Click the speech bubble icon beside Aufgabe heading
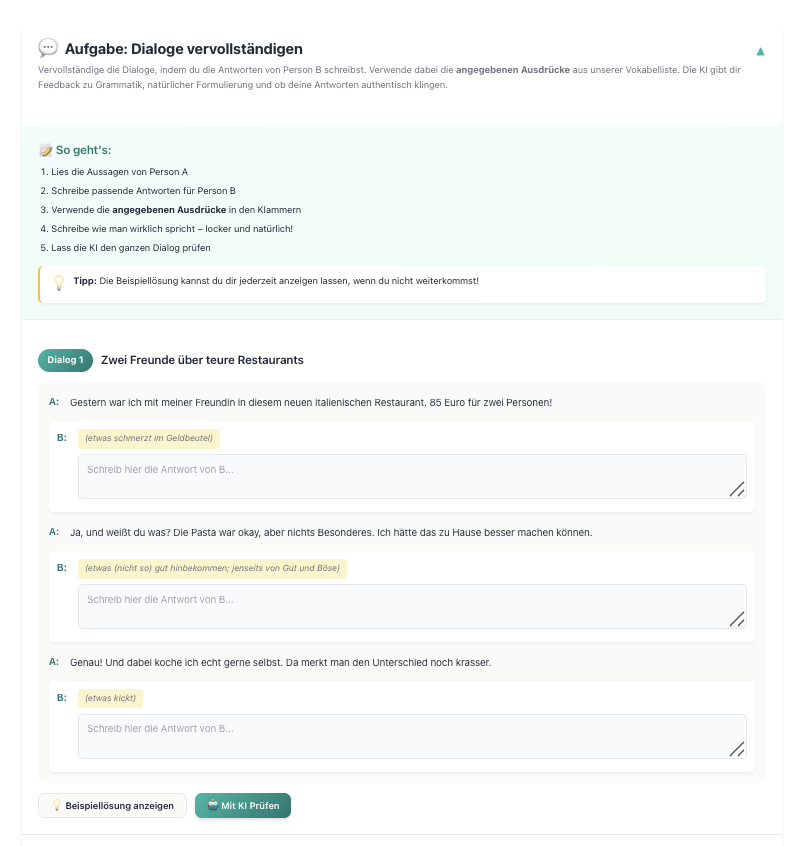Viewport: 794px width, 846px height. click(x=48, y=48)
